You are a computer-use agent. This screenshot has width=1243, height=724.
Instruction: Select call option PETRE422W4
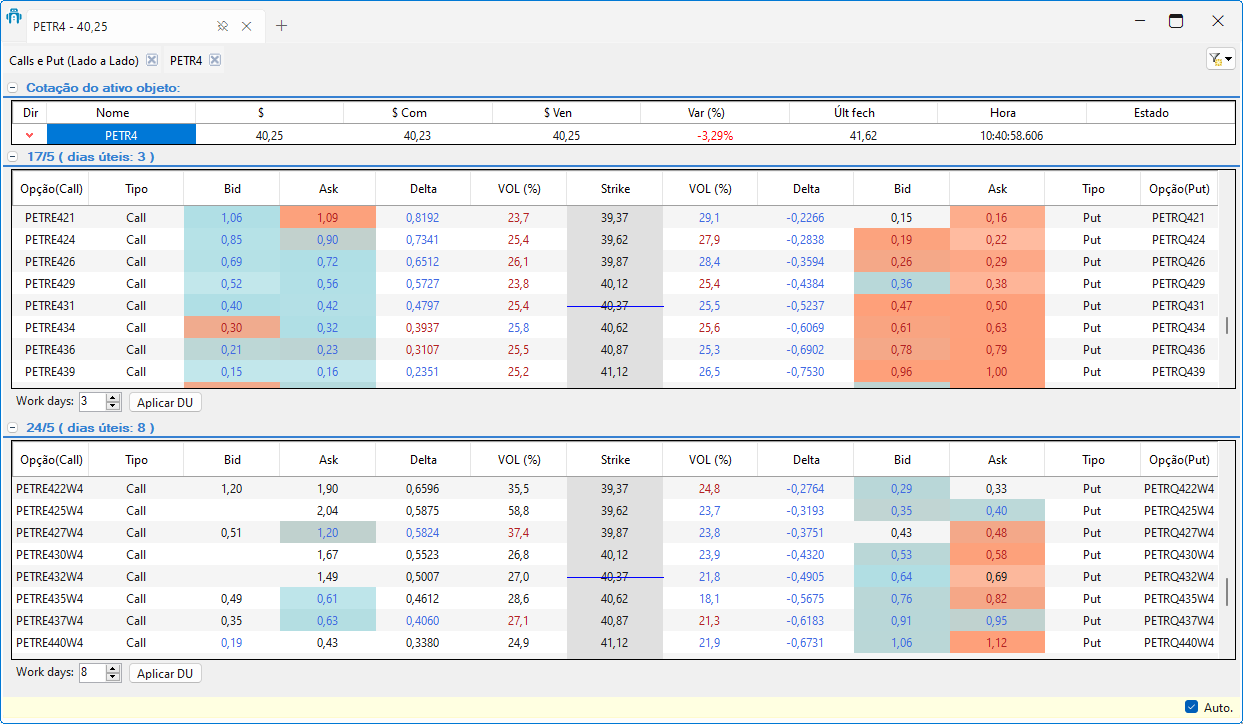coord(50,489)
